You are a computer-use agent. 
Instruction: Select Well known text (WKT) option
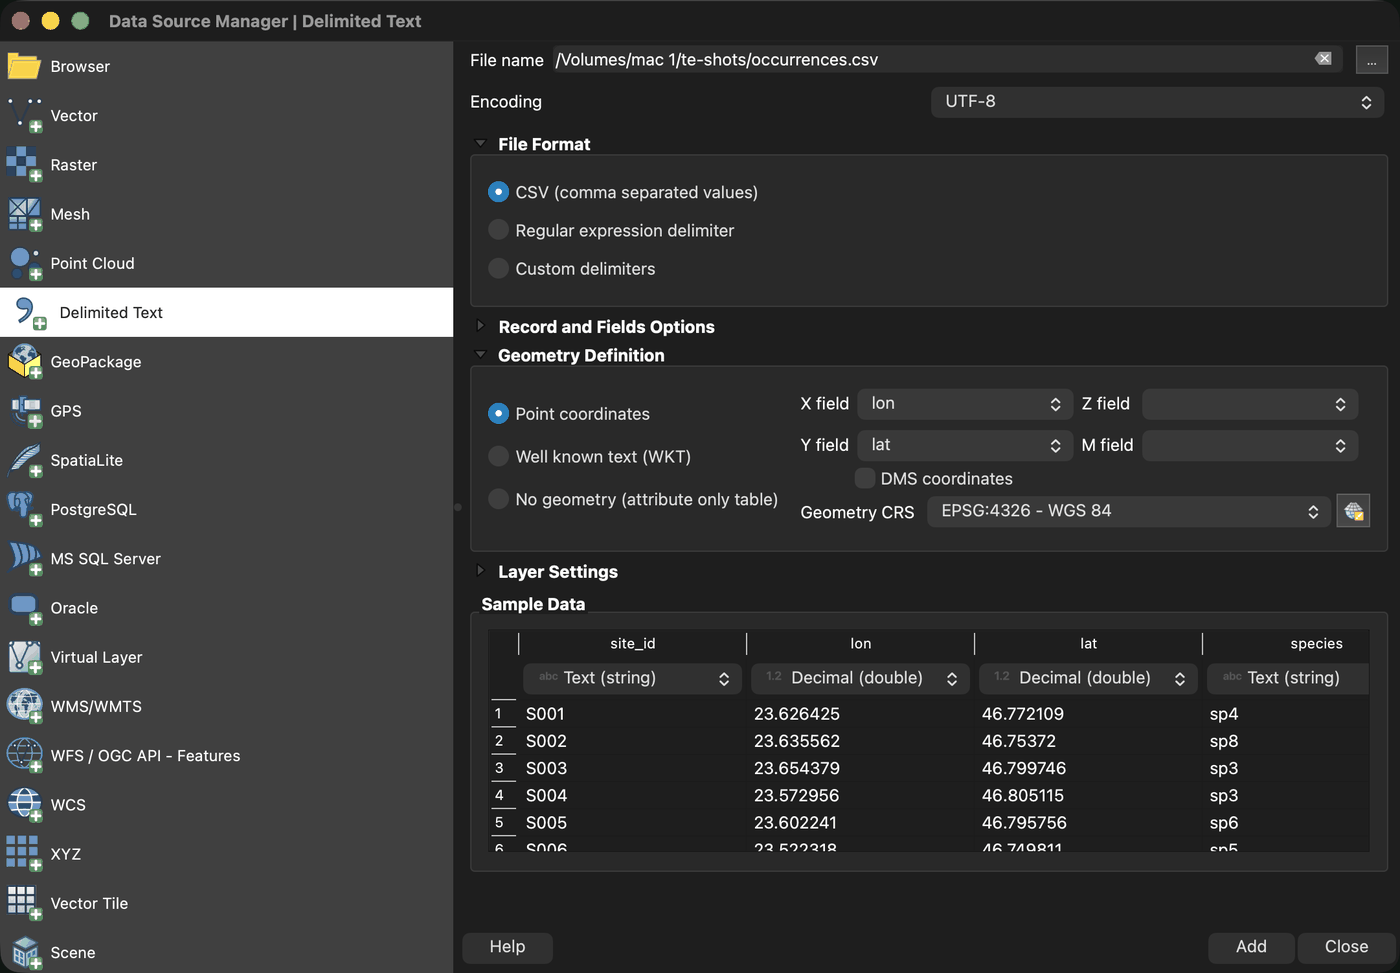(498, 456)
